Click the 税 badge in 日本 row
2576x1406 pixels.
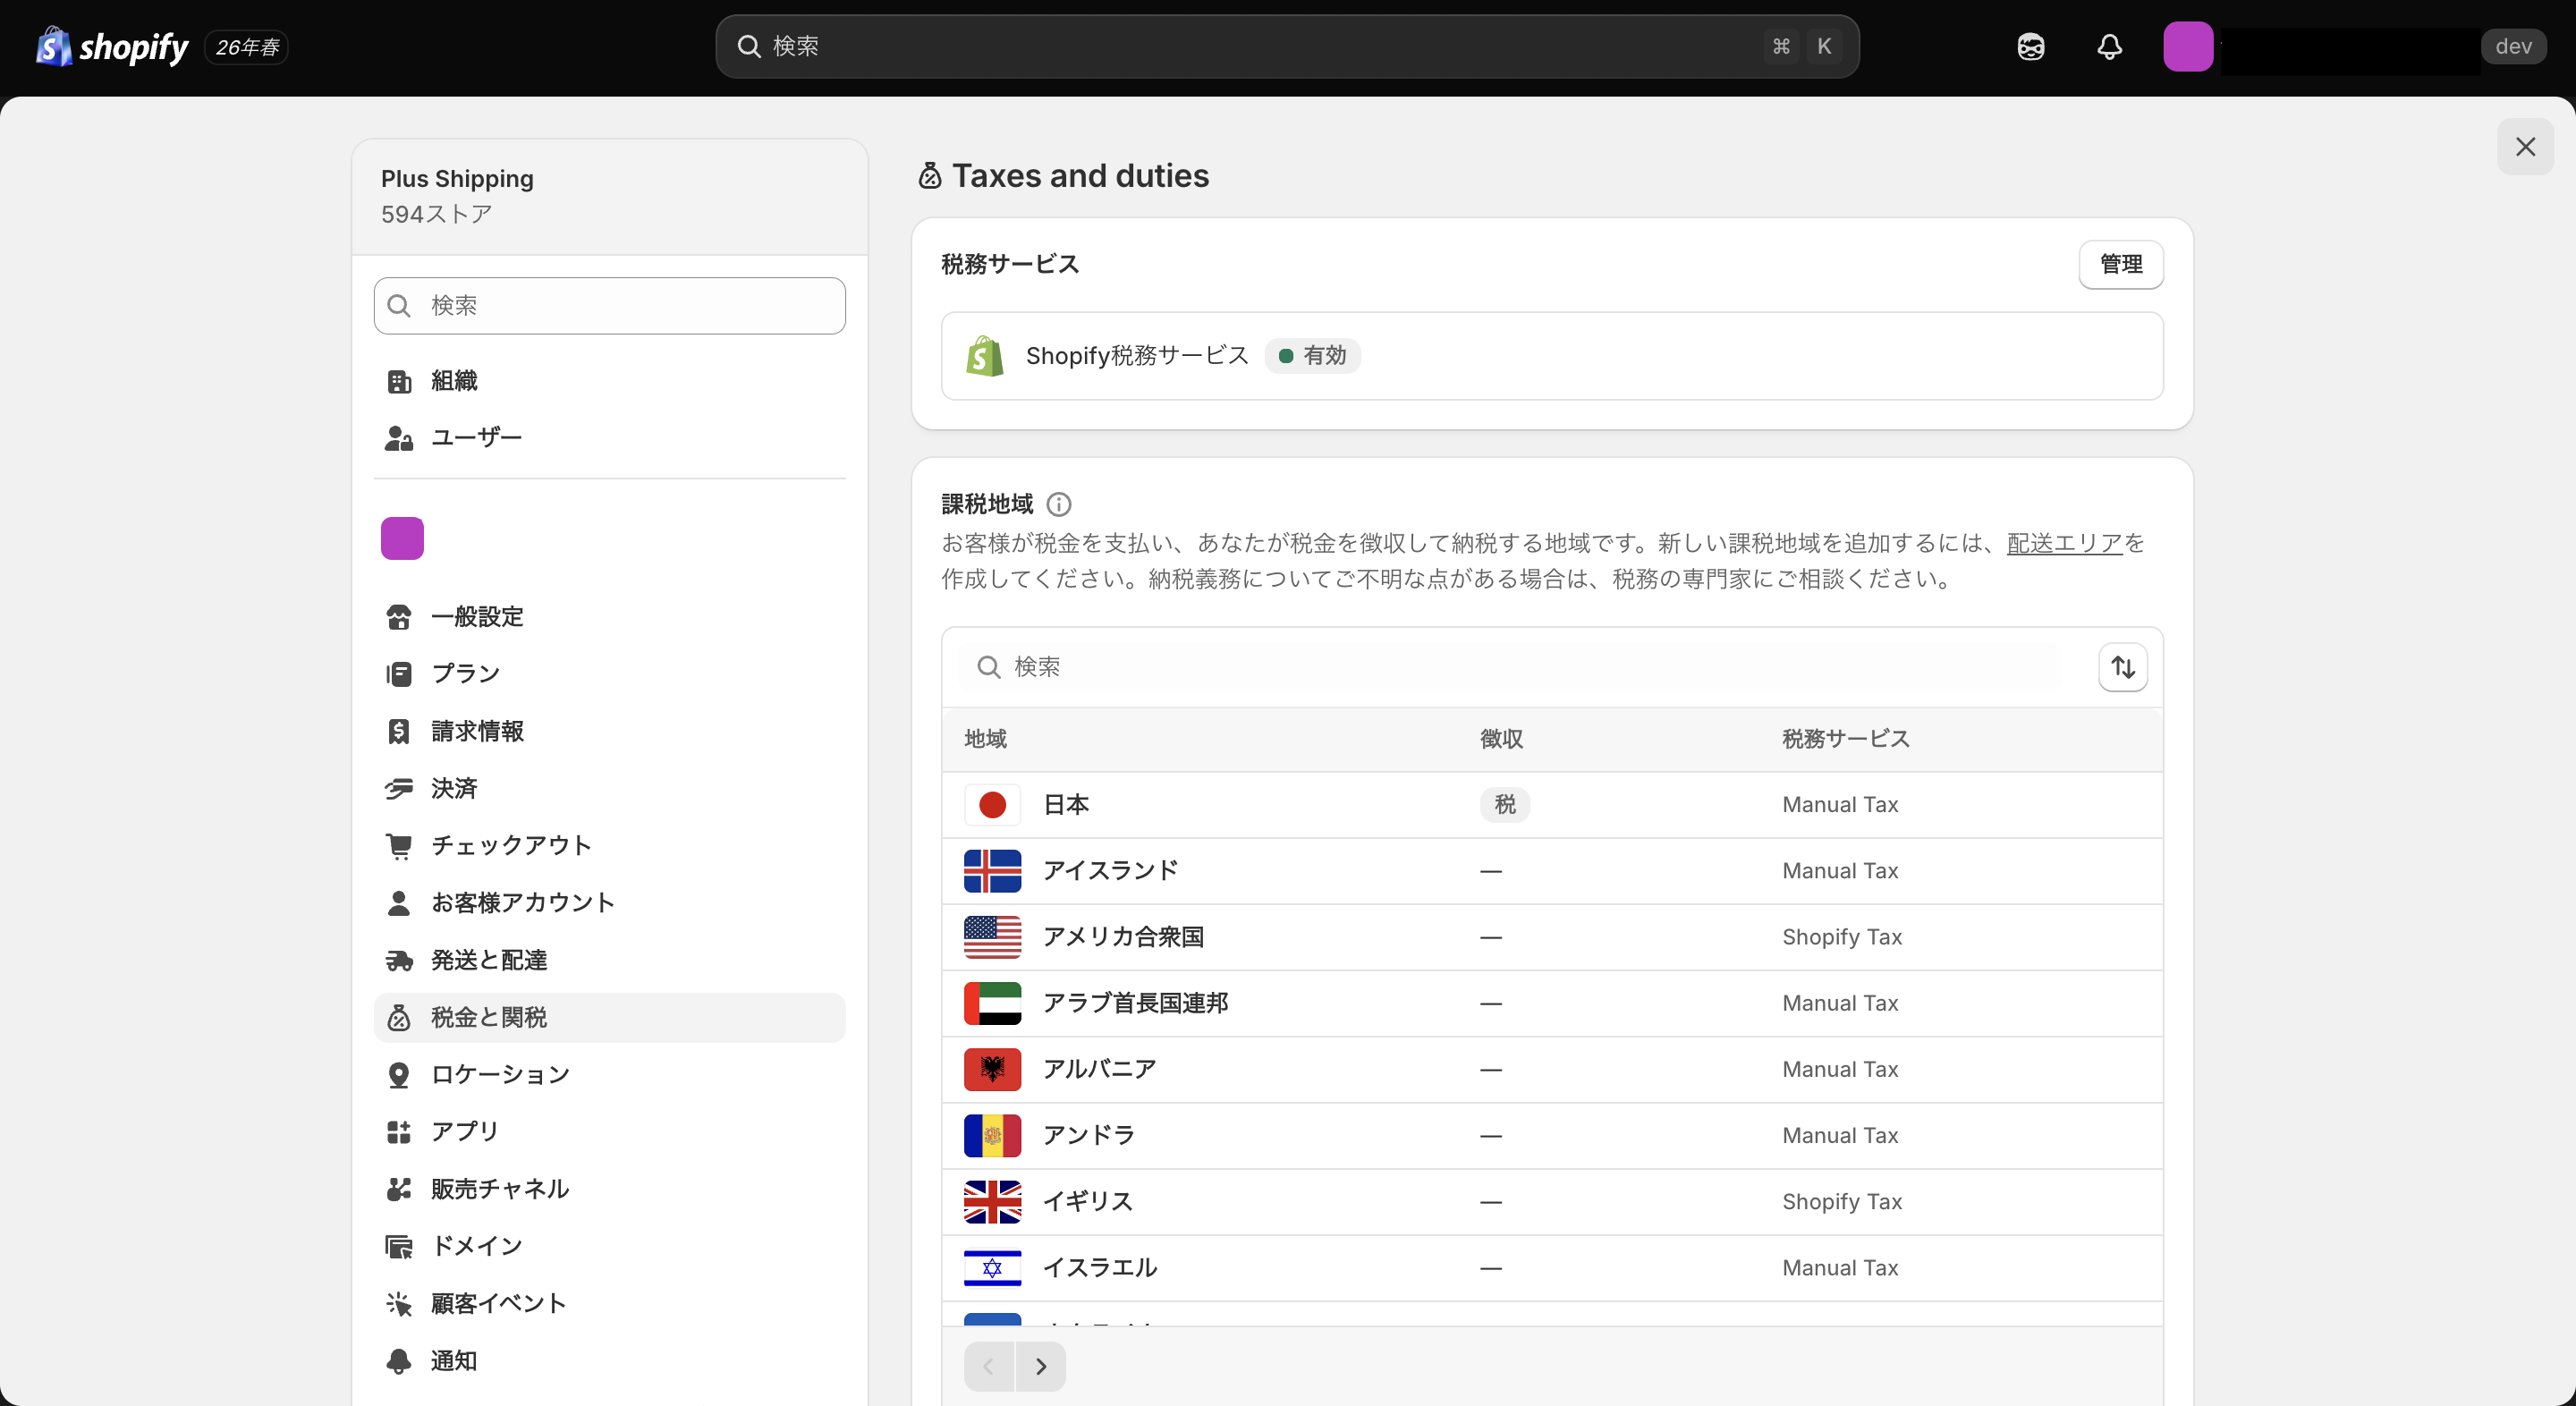pos(1504,805)
